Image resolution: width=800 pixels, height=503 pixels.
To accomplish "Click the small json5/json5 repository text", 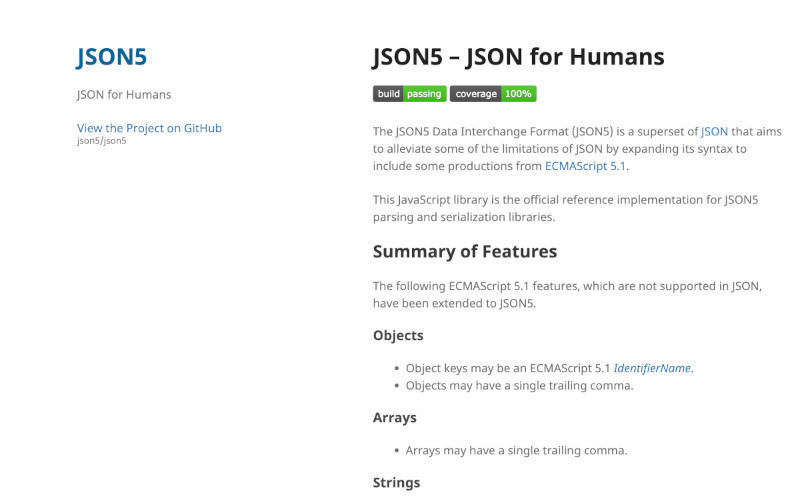I will (x=102, y=141).
